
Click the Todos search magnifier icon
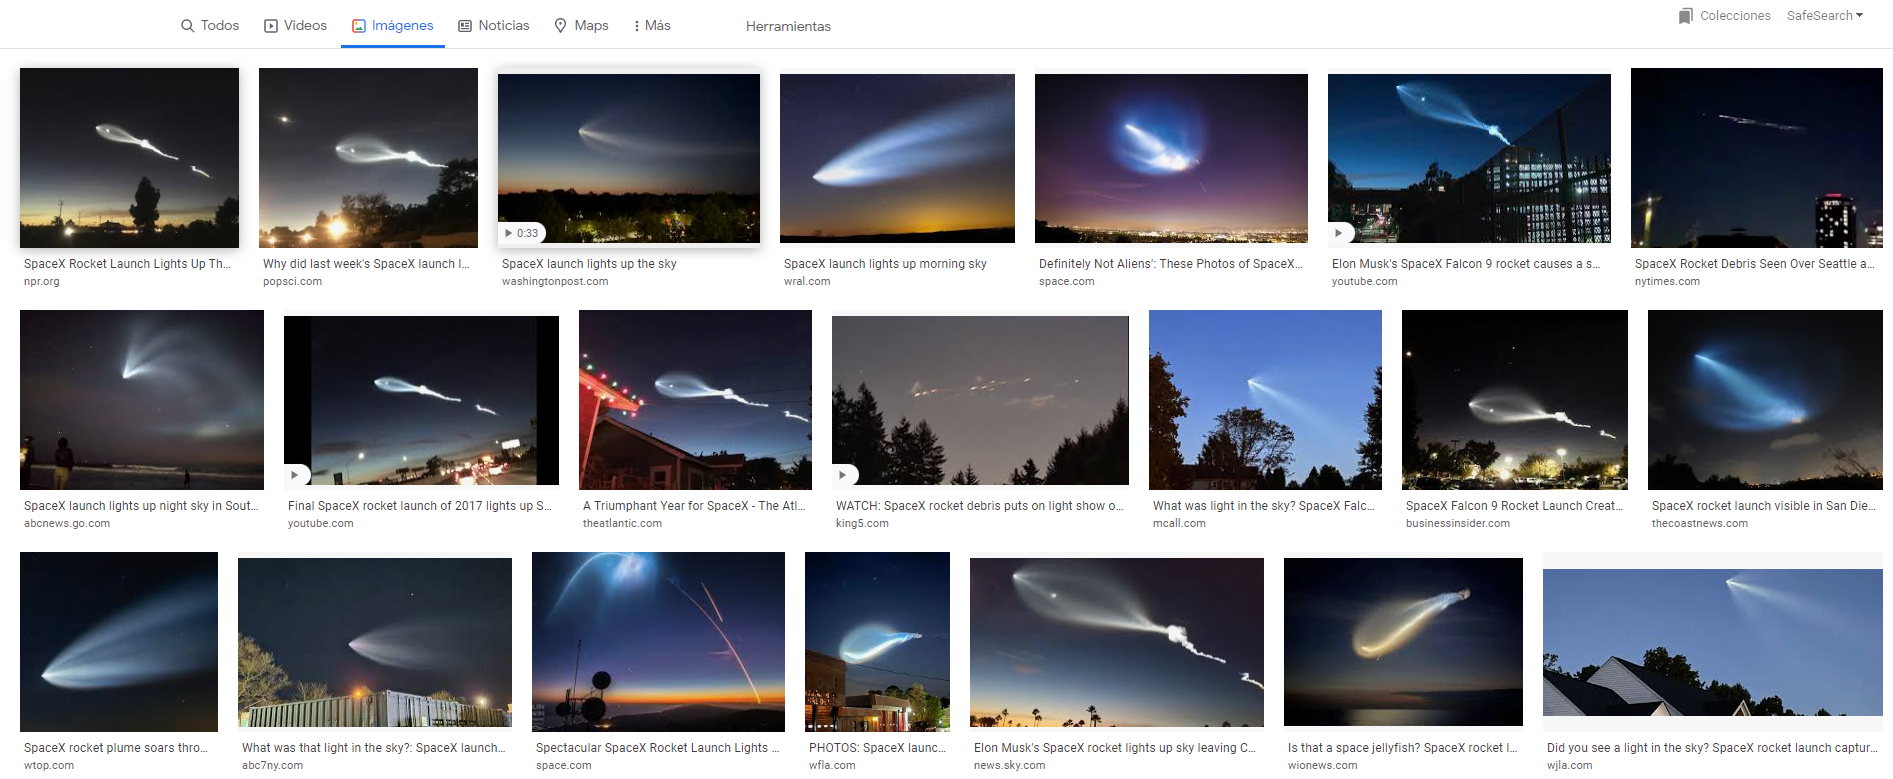coord(187,26)
